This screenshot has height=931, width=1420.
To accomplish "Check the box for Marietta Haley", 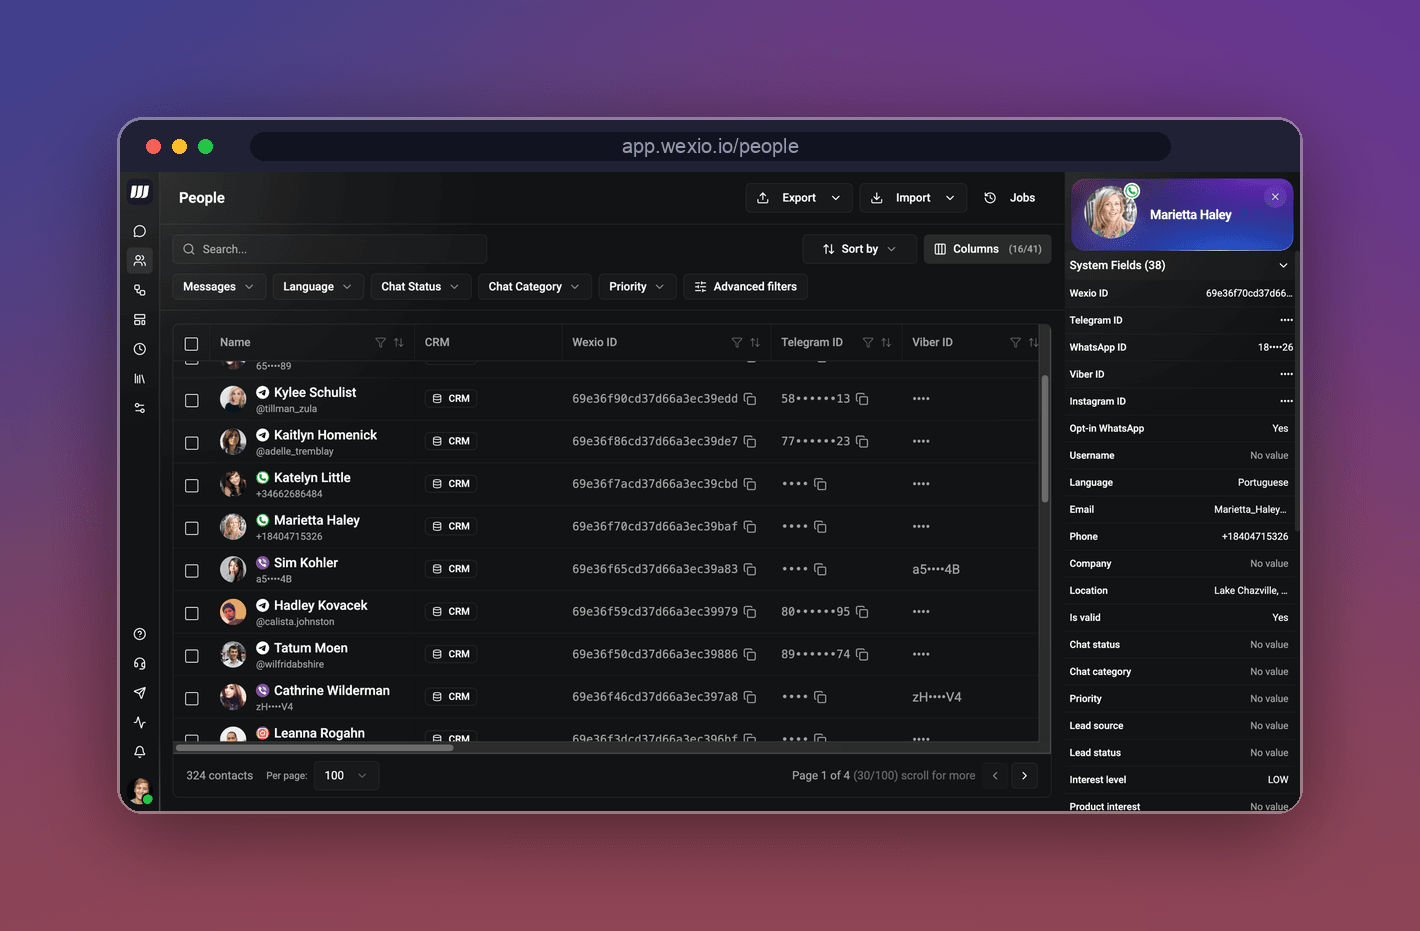I will (192, 528).
